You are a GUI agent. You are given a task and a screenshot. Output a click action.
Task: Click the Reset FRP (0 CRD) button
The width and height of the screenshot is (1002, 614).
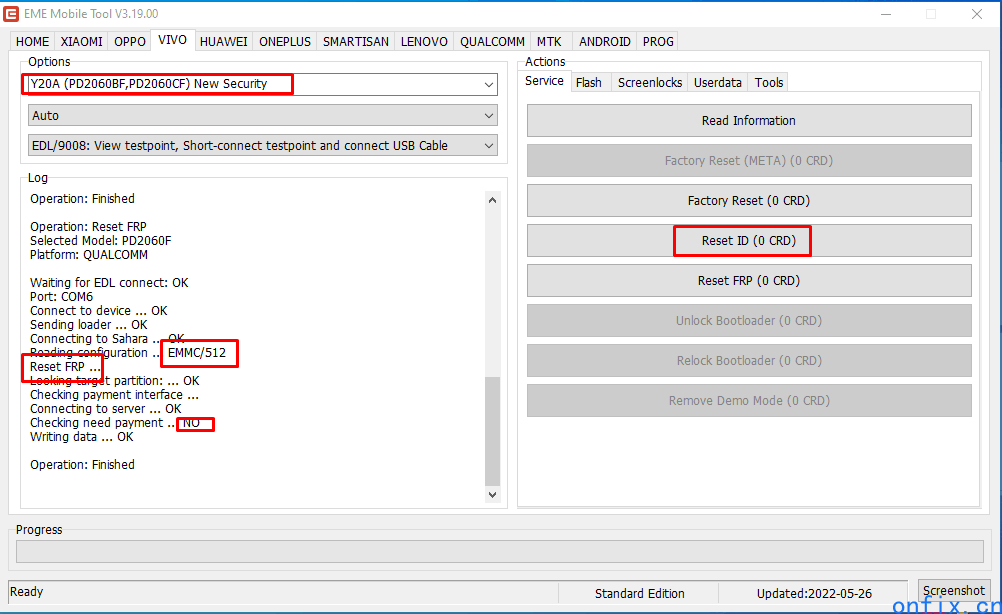(x=749, y=281)
